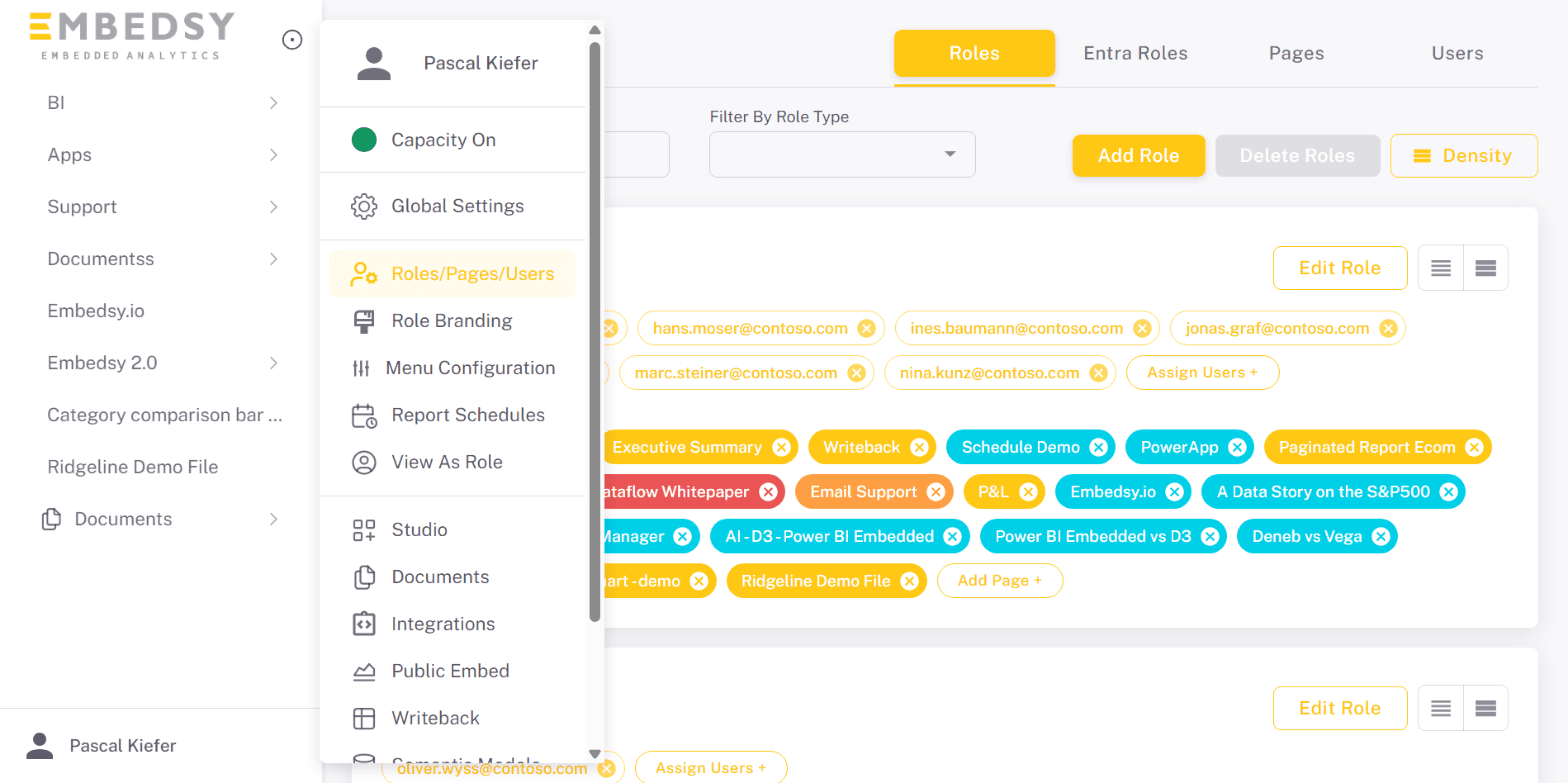Select Roles/Pages/Users menu entry
The height and width of the screenshot is (783, 1568).
(x=453, y=274)
